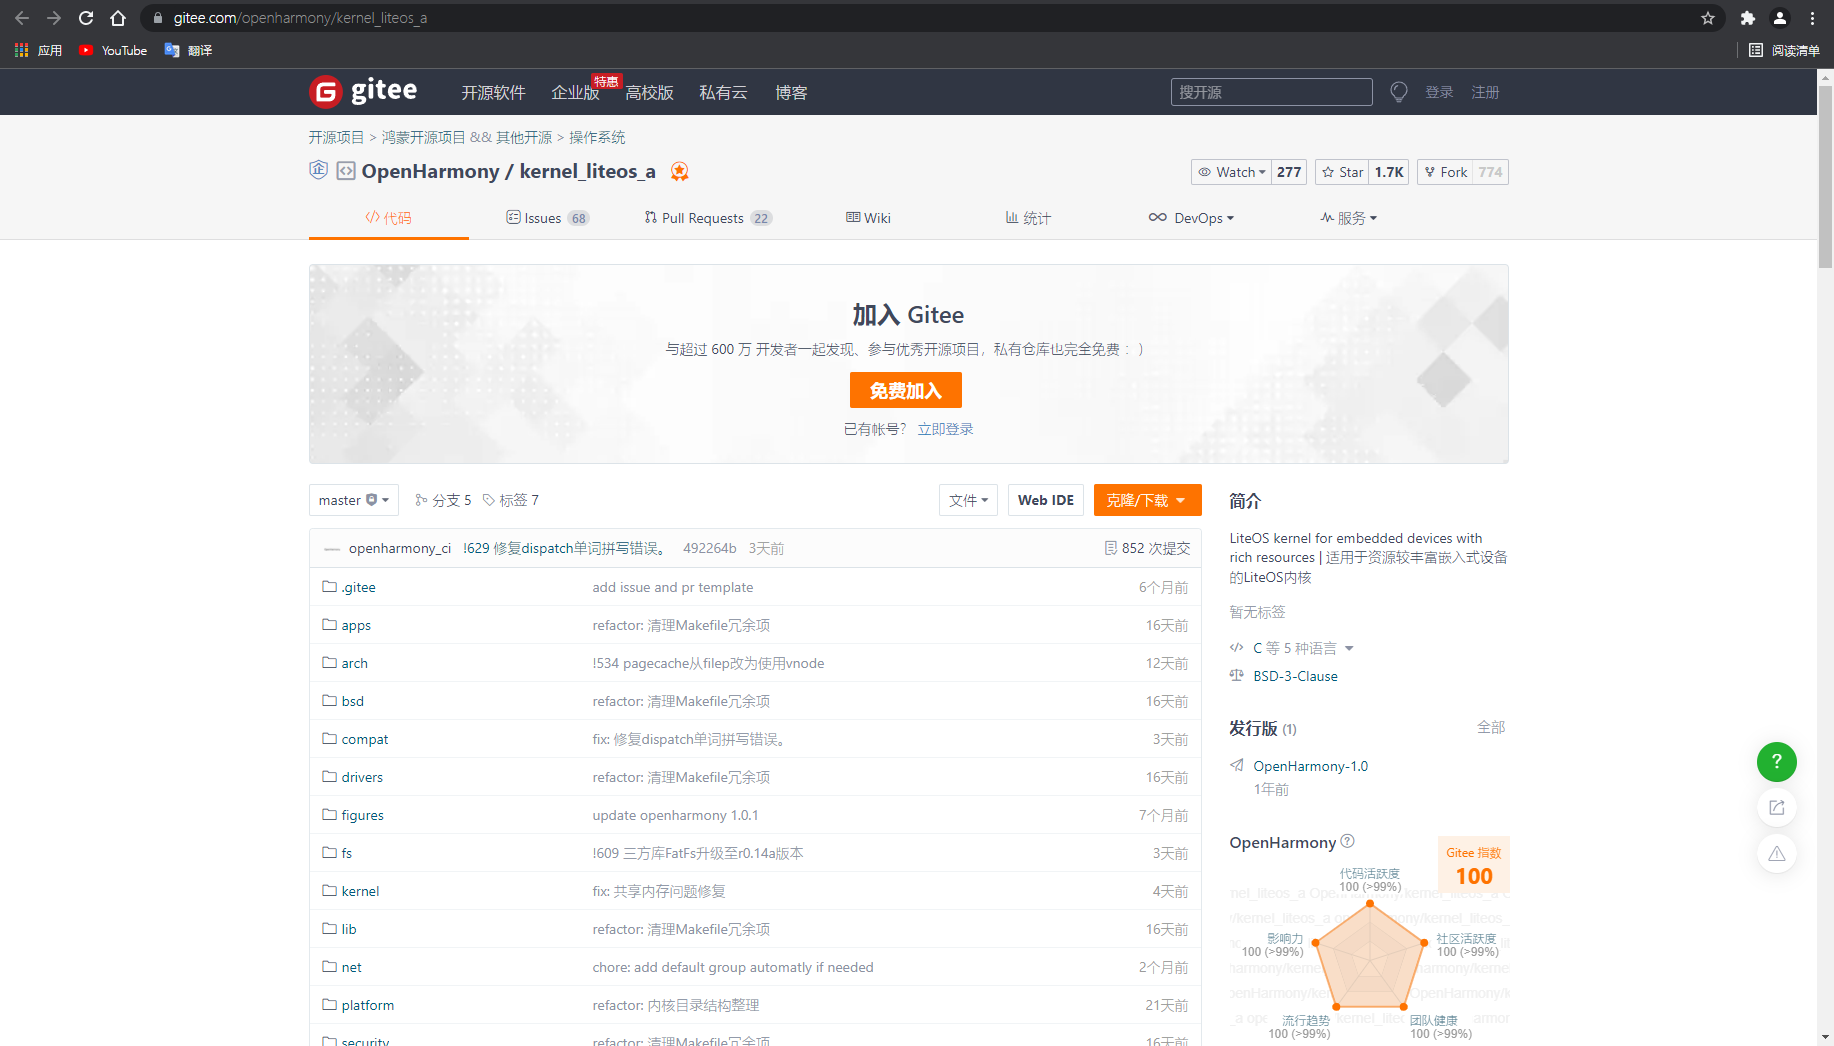Open the 852 次提交 commit history
Screen dimensions: 1834x1046
[1148, 548]
